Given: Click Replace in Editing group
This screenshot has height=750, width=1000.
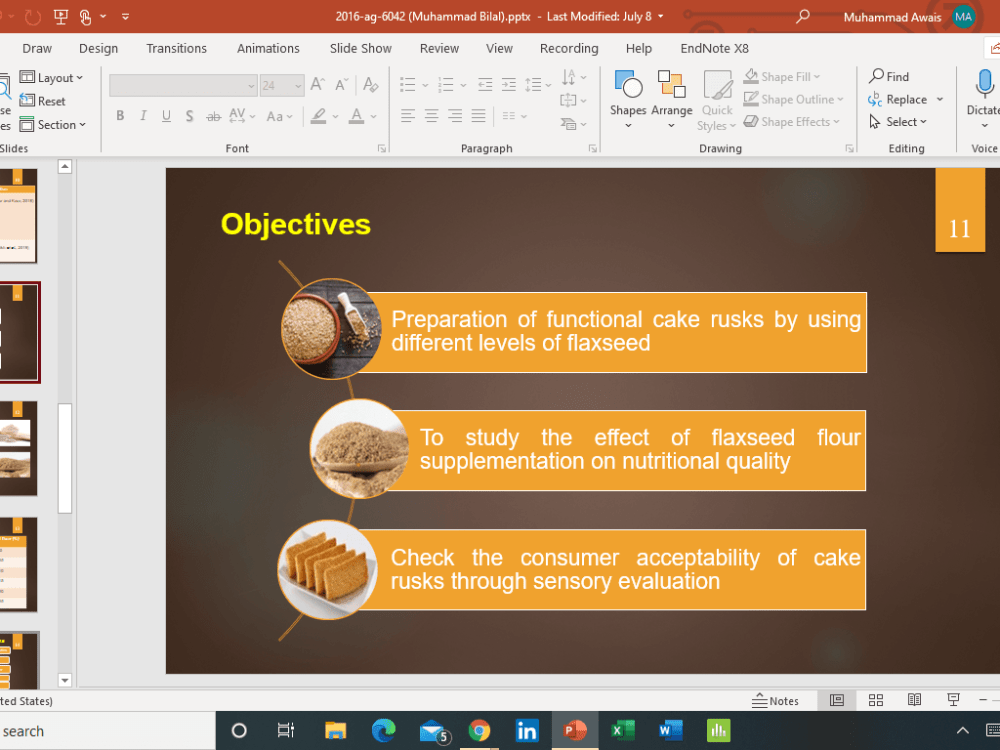Looking at the screenshot, I should [897, 99].
